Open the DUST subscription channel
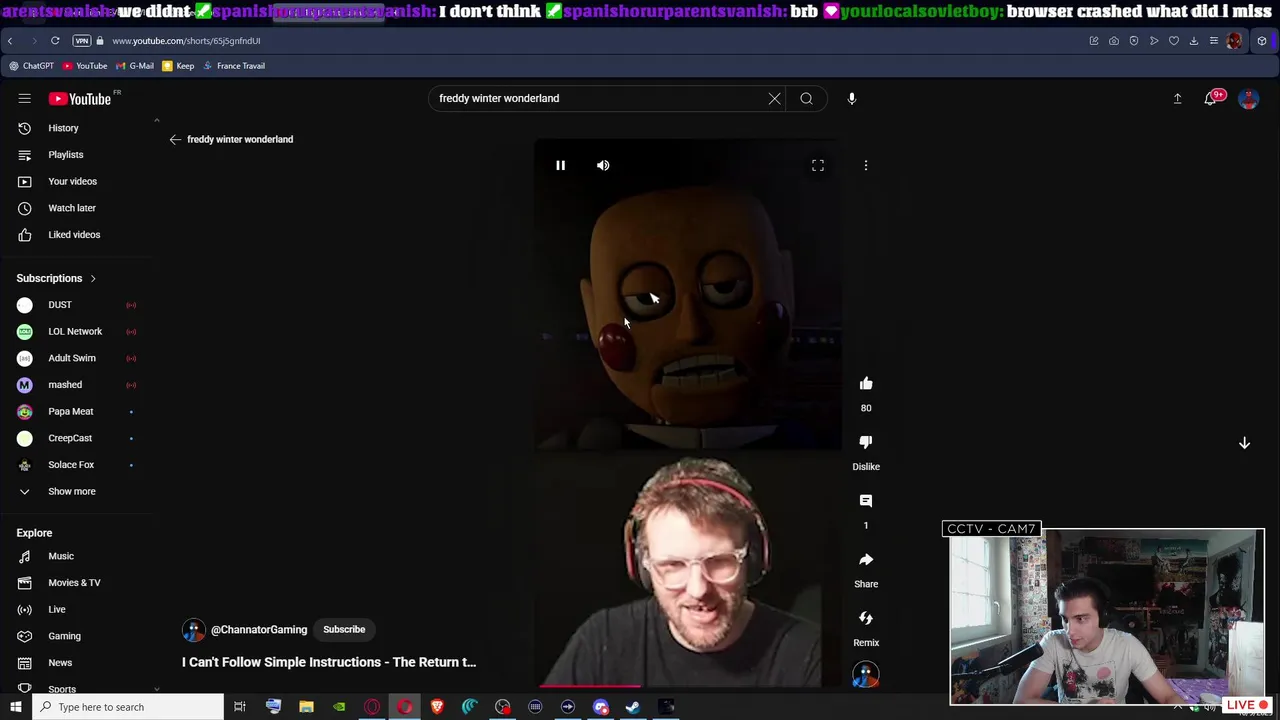 click(60, 305)
